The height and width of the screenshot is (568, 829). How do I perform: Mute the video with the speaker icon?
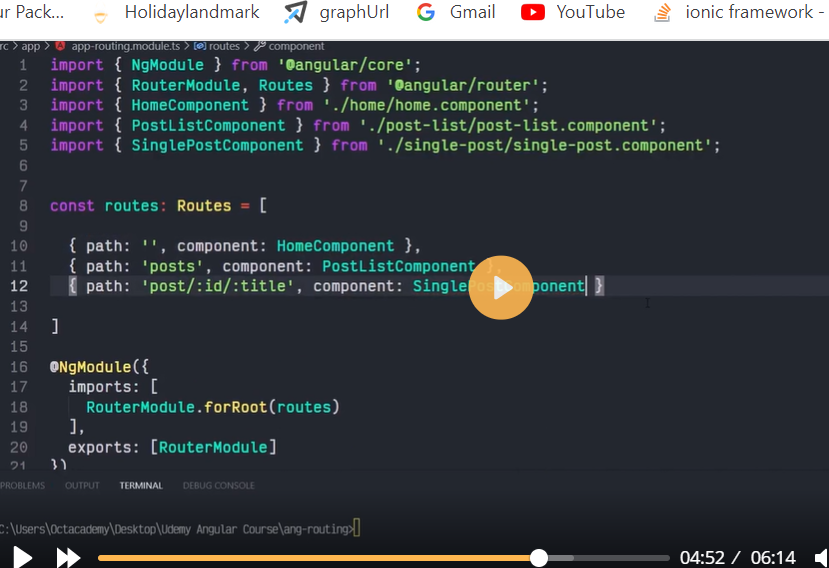point(821,557)
